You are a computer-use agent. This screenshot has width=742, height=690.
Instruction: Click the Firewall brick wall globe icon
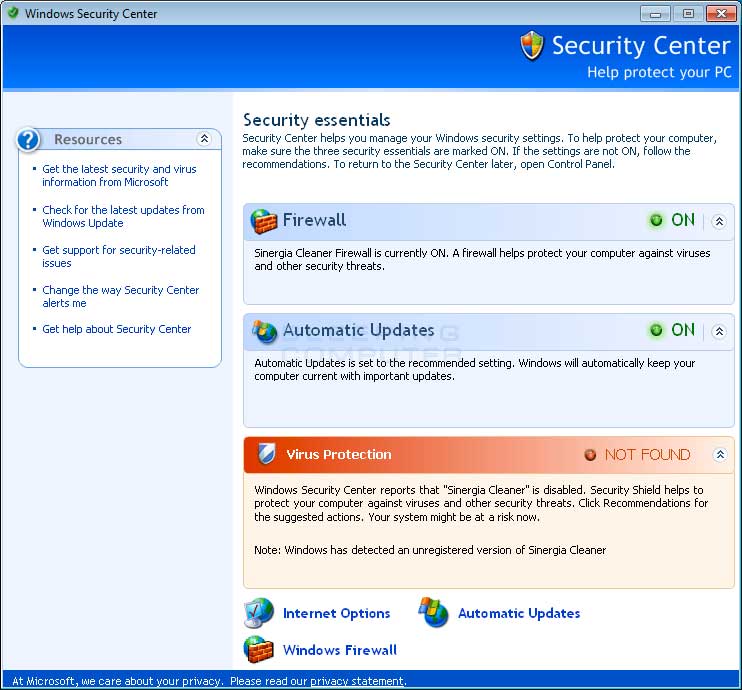[264, 221]
